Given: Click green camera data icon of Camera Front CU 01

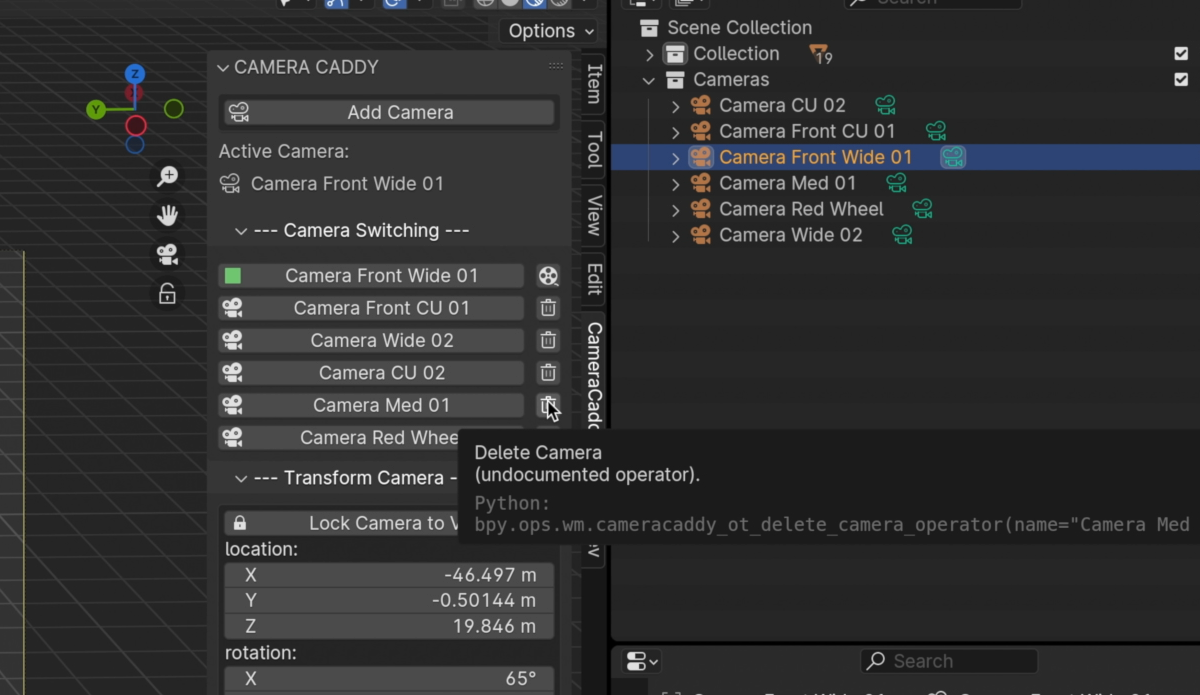Looking at the screenshot, I should 935,131.
